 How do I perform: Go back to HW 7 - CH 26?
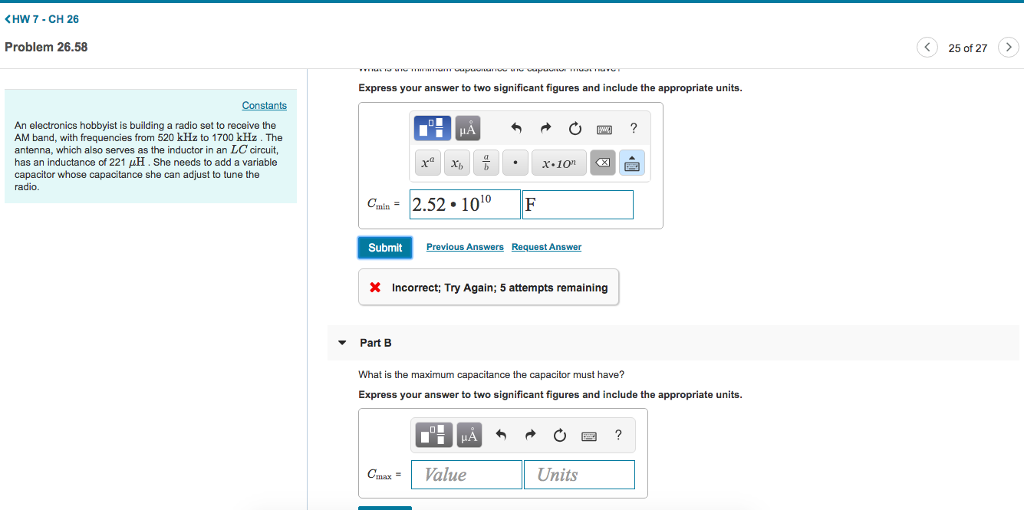41,20
